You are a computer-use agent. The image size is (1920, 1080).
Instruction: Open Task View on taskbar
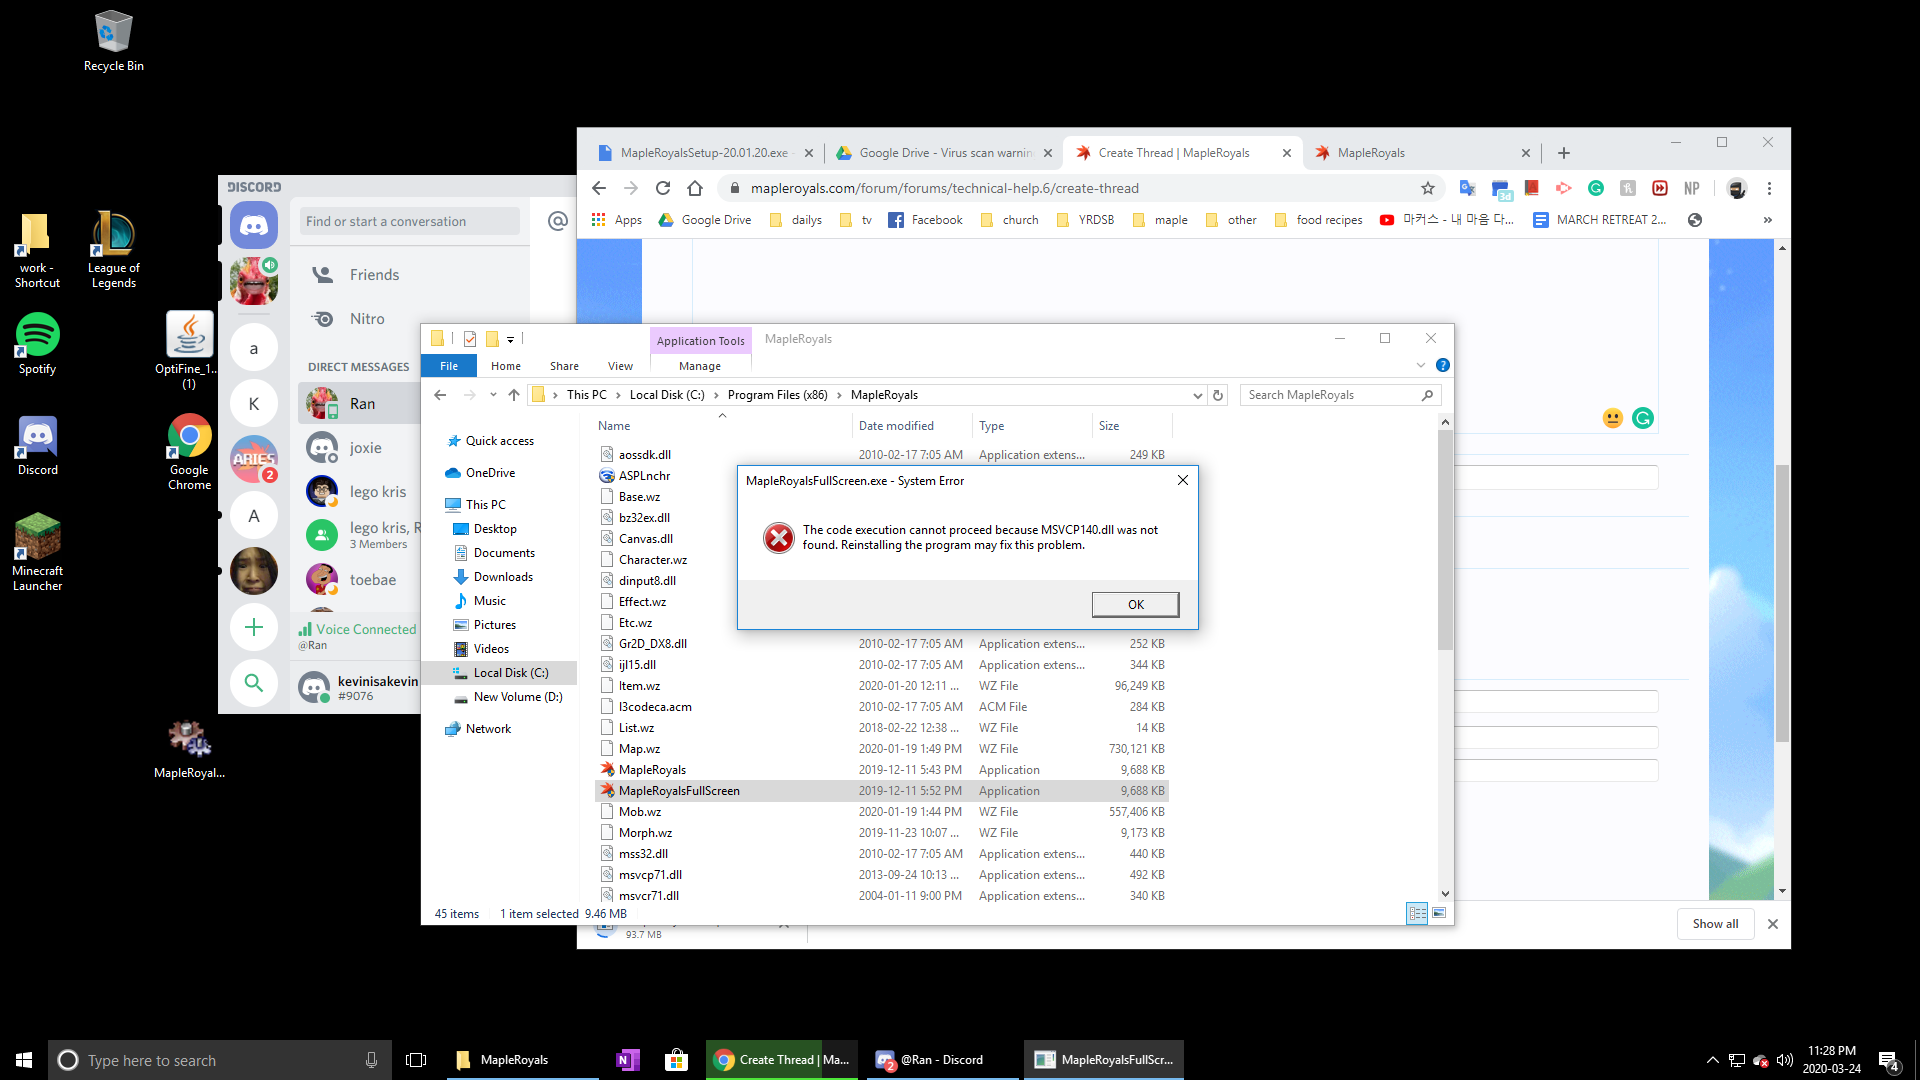416,1060
